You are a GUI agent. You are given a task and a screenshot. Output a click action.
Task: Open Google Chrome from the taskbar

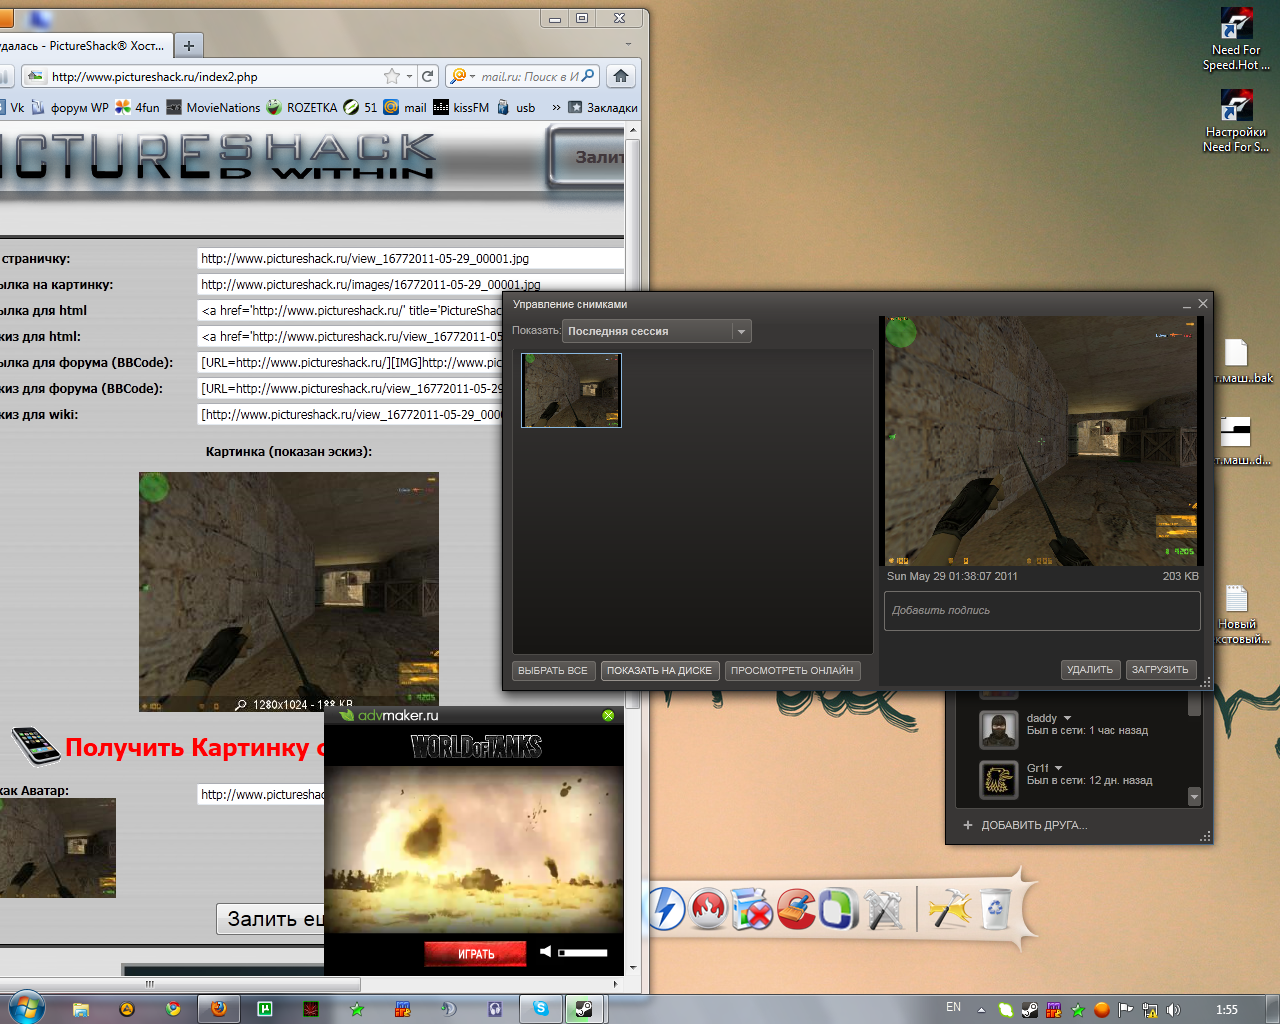173,1009
